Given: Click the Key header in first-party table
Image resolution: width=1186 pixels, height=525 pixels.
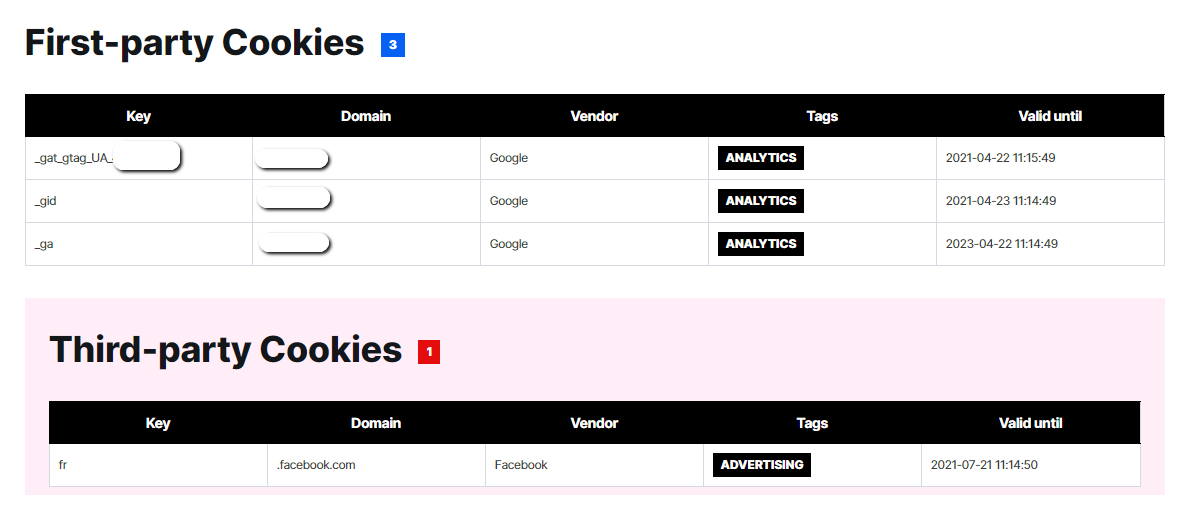Looking at the screenshot, I should tap(139, 116).
